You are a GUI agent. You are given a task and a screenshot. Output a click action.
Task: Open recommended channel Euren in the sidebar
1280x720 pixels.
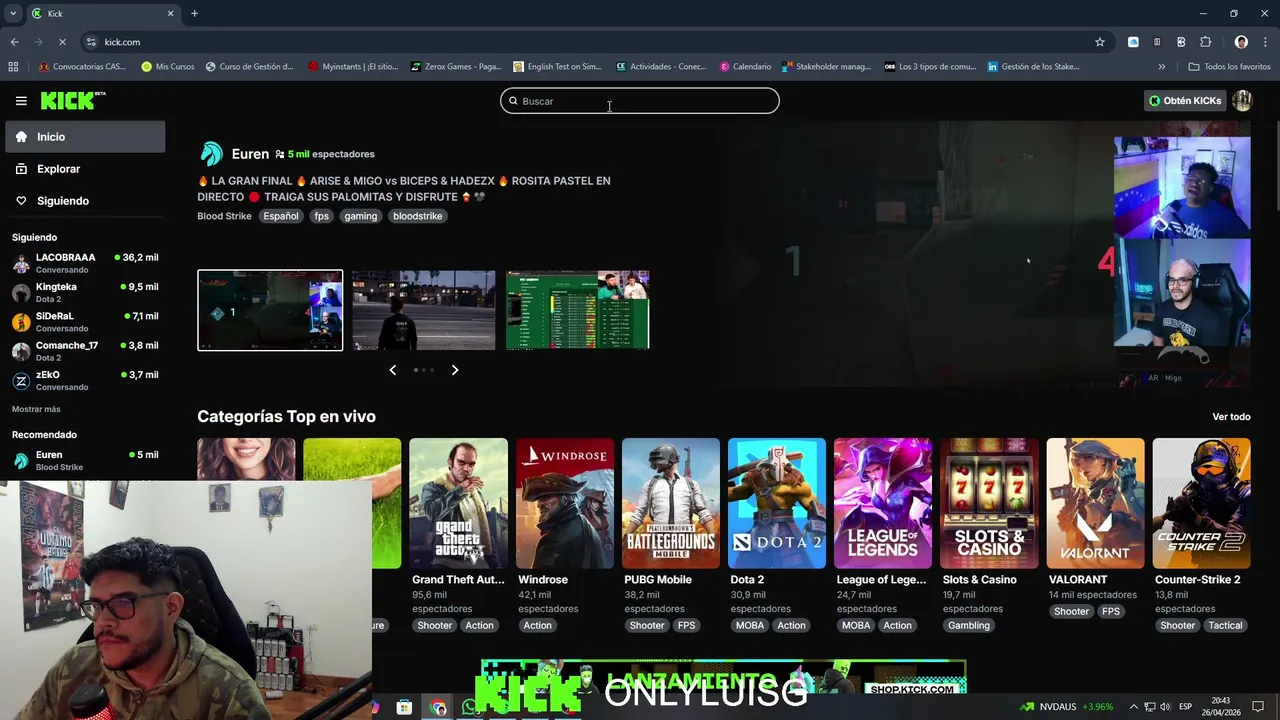pos(85,460)
